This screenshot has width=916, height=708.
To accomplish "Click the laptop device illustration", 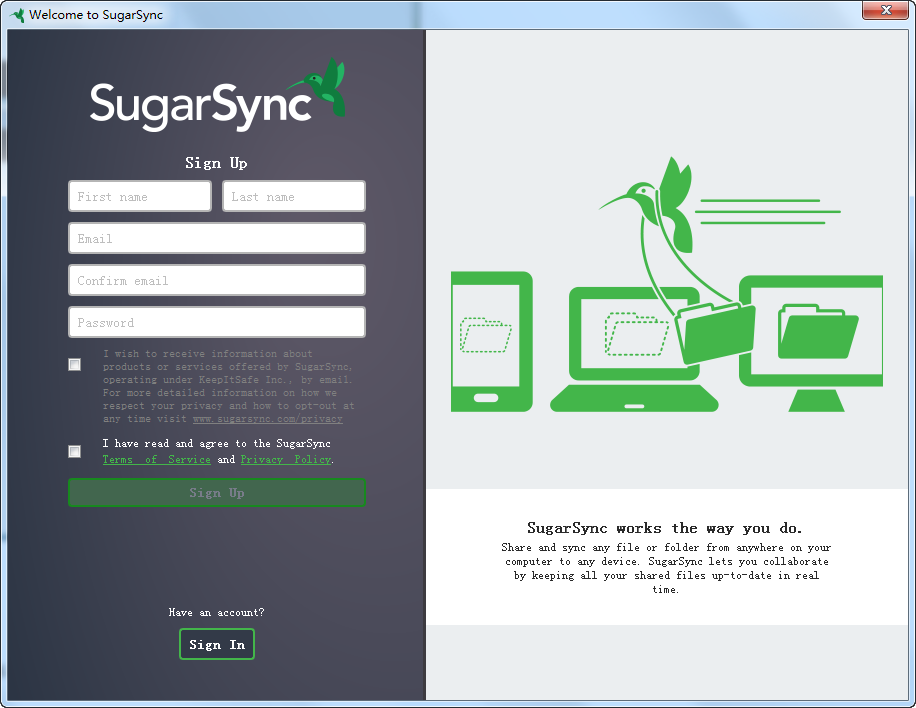I will pos(634,349).
